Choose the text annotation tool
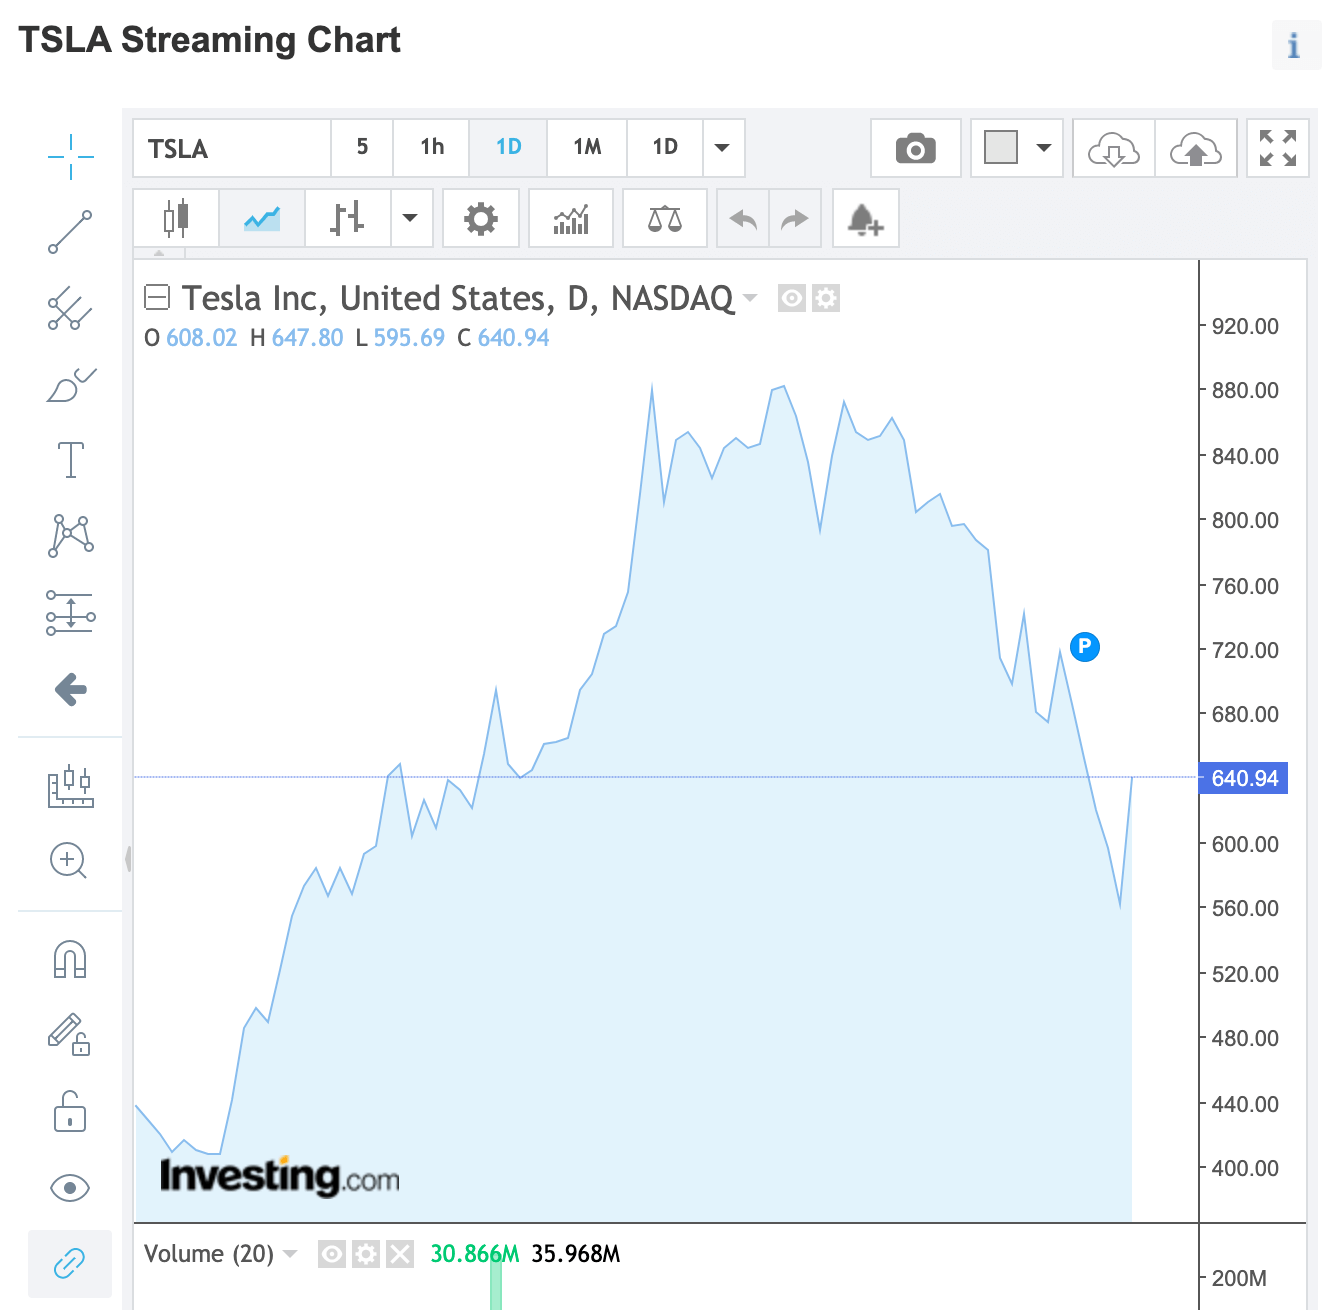1330x1310 pixels. [70, 459]
